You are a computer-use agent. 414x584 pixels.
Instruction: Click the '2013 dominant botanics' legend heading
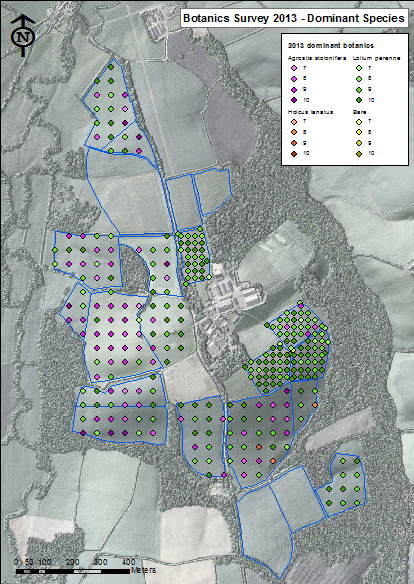pos(331,46)
